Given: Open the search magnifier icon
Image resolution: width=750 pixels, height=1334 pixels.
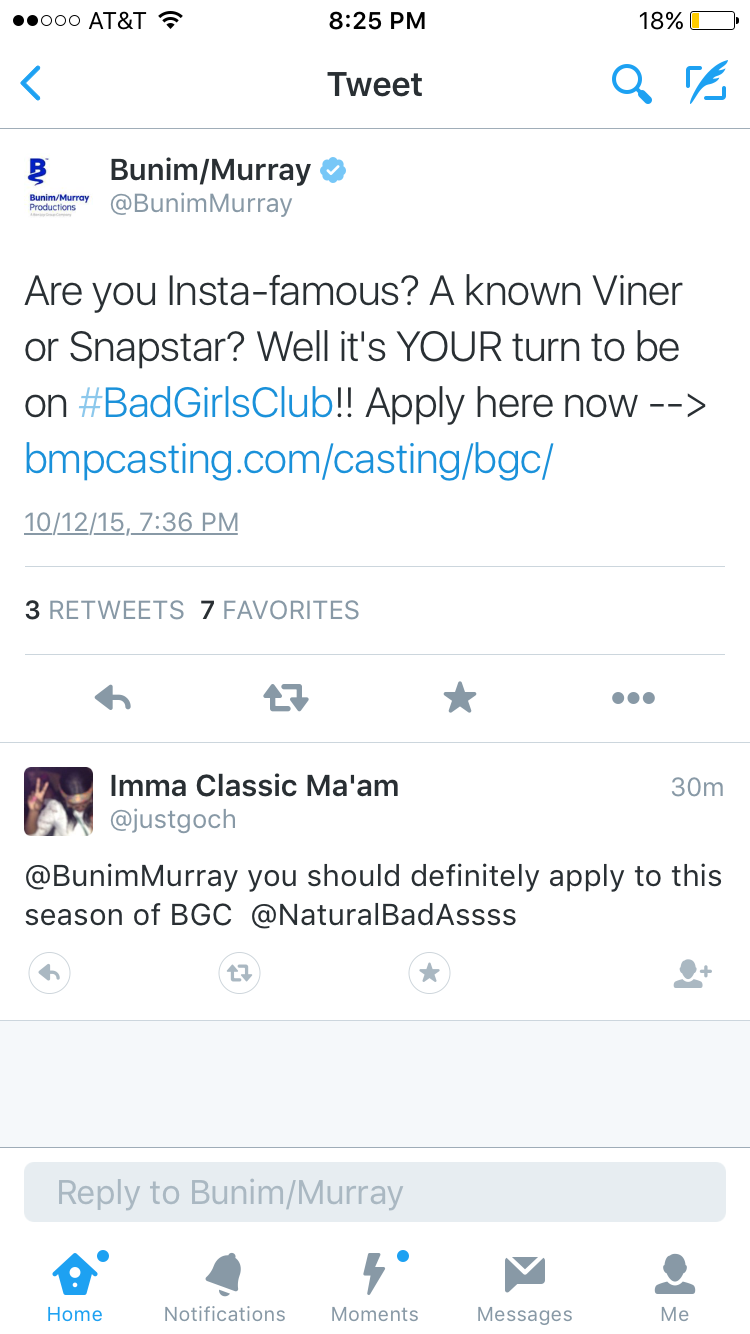Looking at the screenshot, I should point(632,84).
